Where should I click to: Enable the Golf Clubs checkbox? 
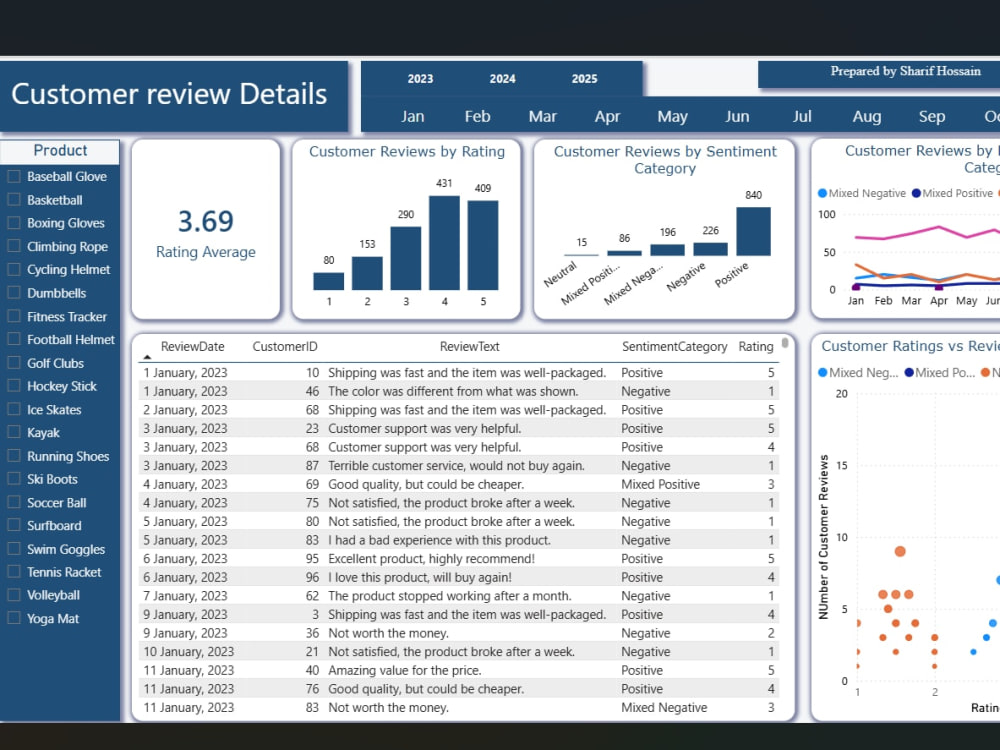tap(13, 363)
